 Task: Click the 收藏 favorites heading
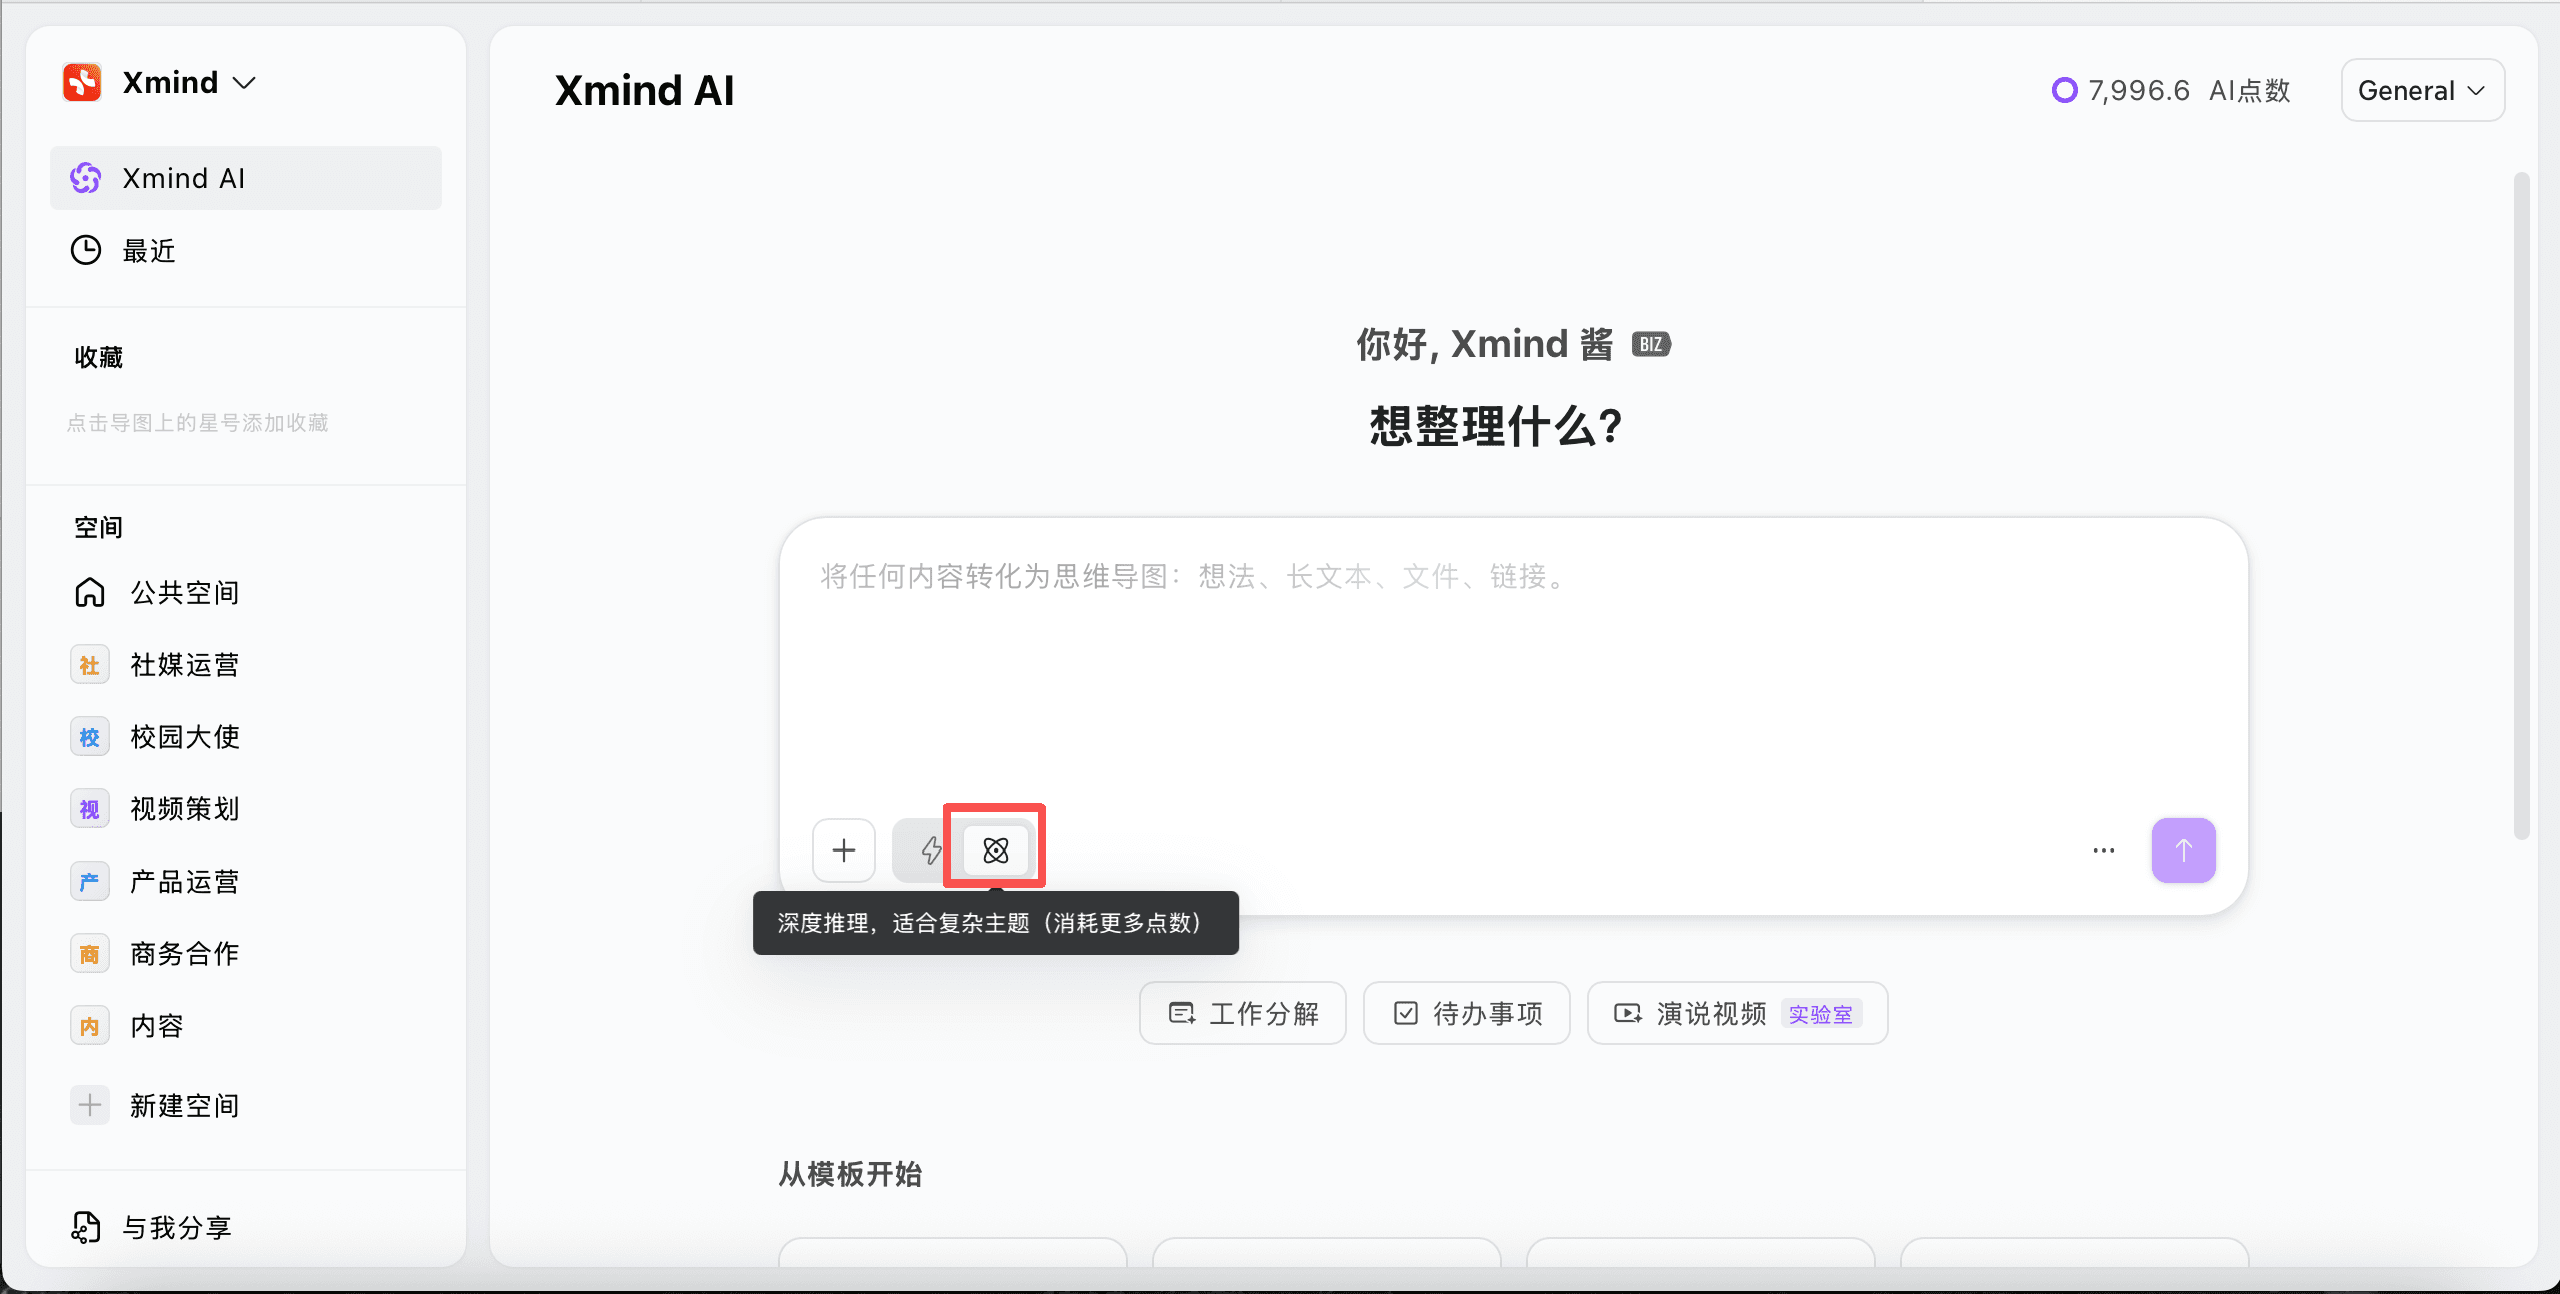pos(98,358)
